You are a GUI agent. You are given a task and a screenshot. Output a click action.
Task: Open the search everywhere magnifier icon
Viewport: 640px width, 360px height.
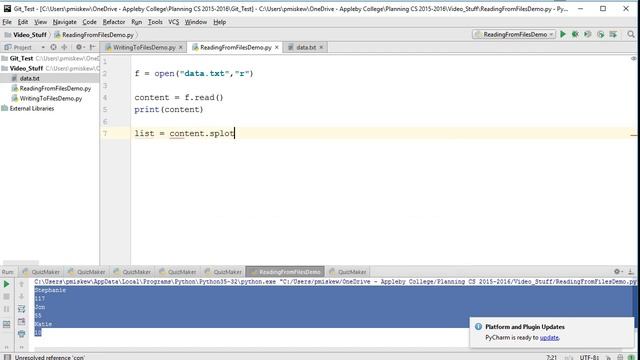631,34
